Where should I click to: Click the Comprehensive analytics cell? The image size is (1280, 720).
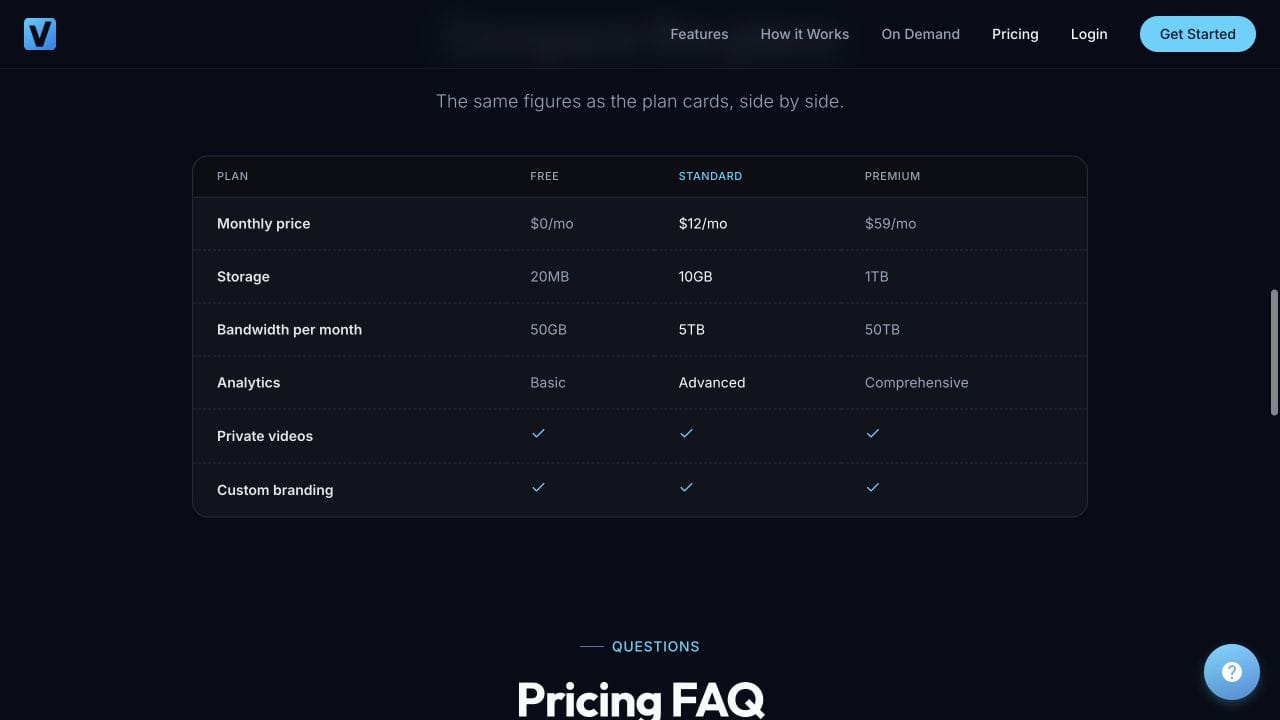[x=917, y=383]
